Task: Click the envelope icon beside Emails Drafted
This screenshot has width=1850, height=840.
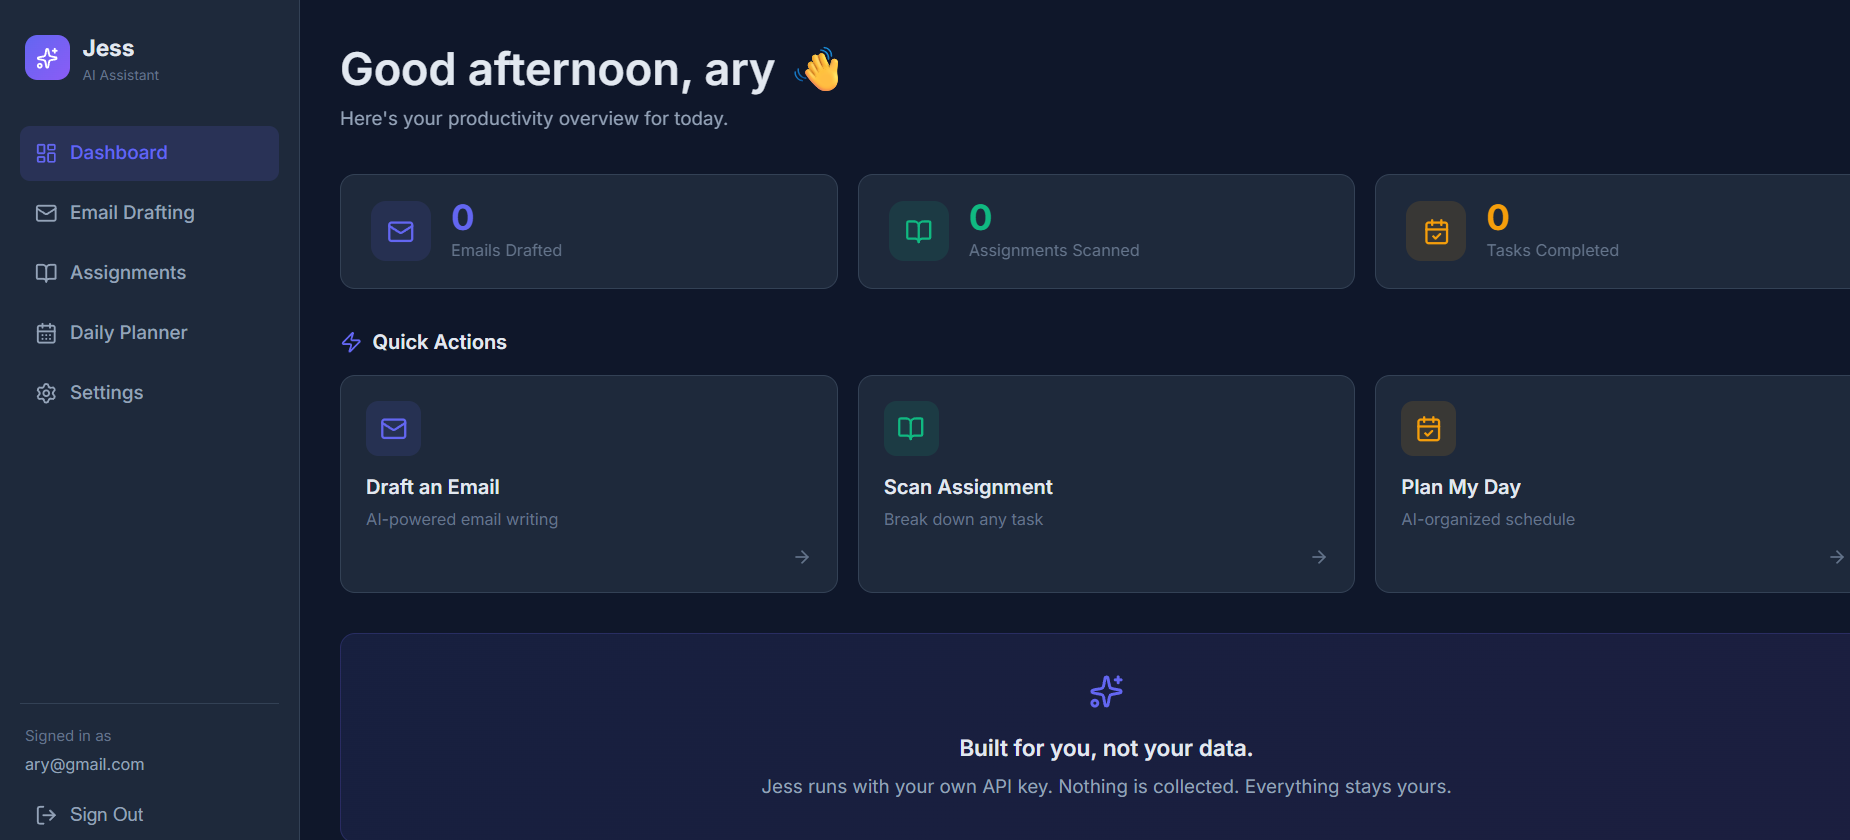Action: pyautogui.click(x=401, y=231)
